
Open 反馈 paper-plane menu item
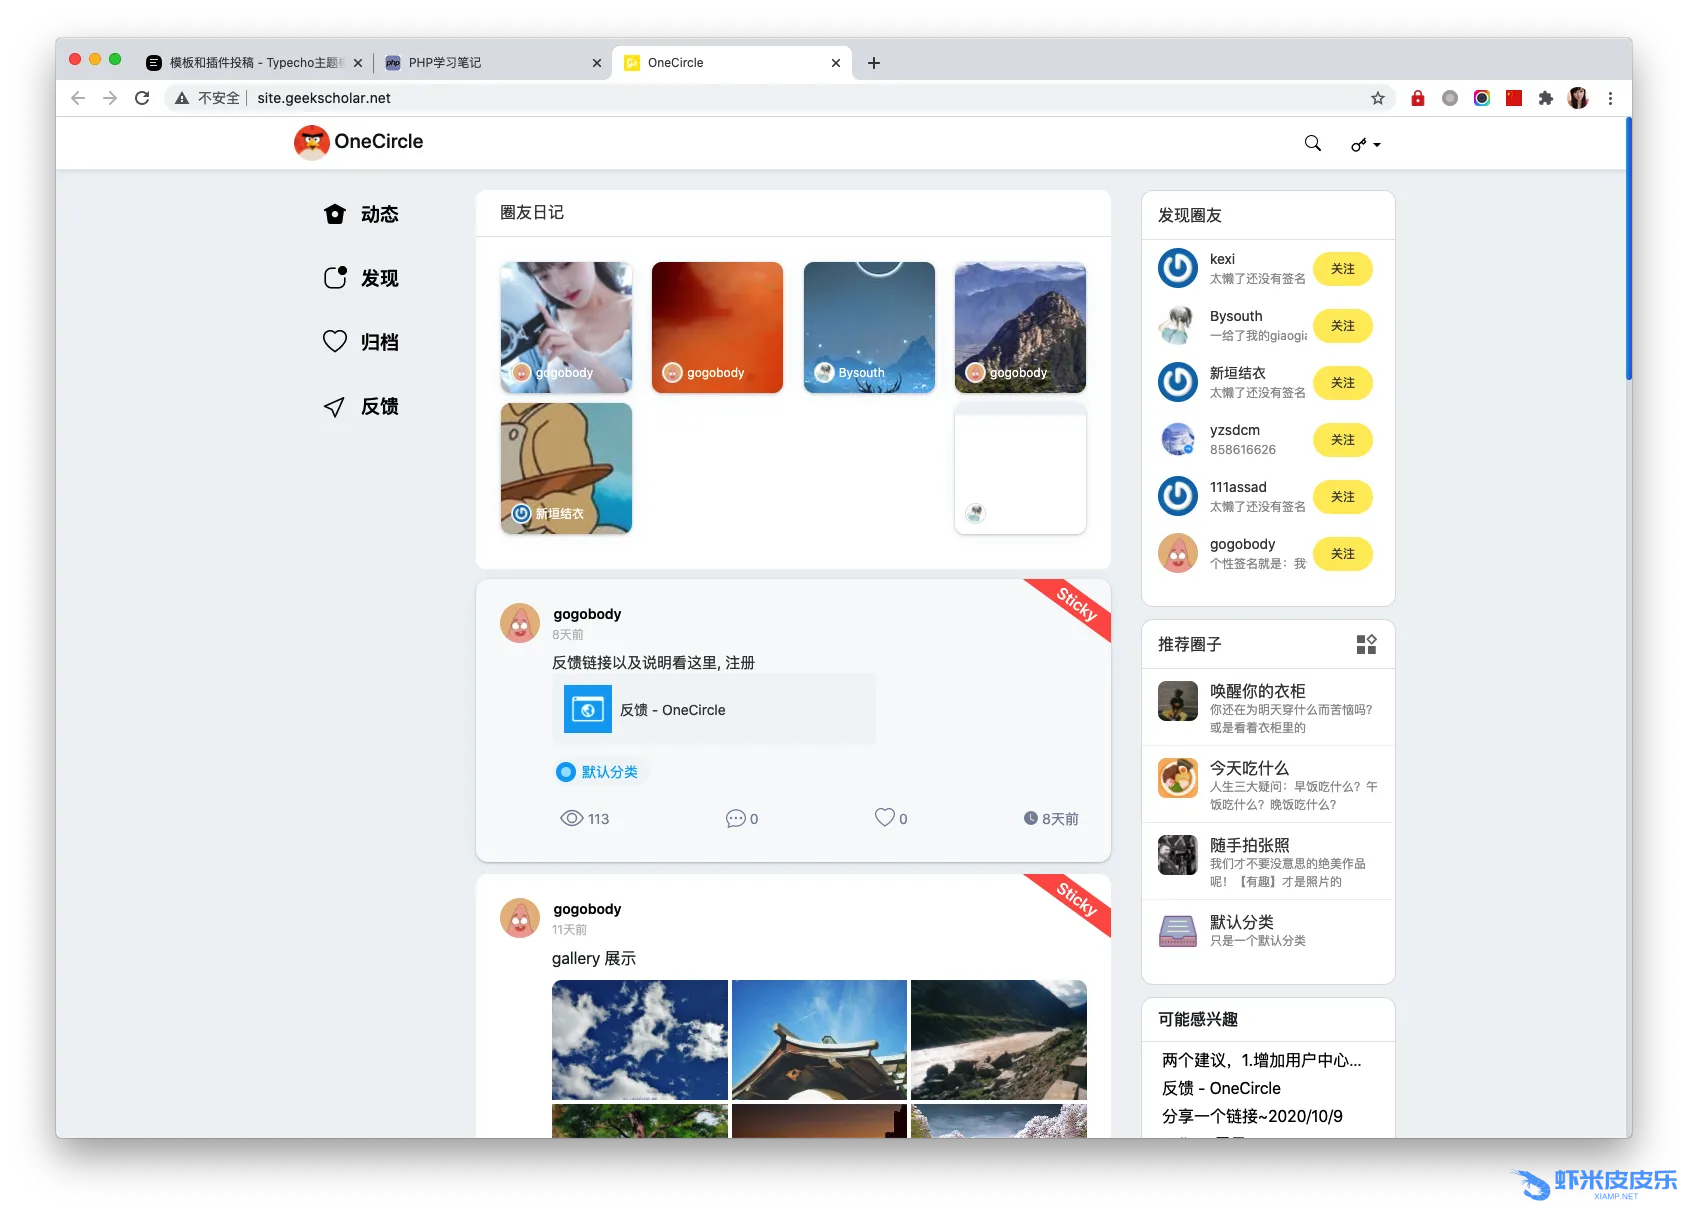click(362, 406)
